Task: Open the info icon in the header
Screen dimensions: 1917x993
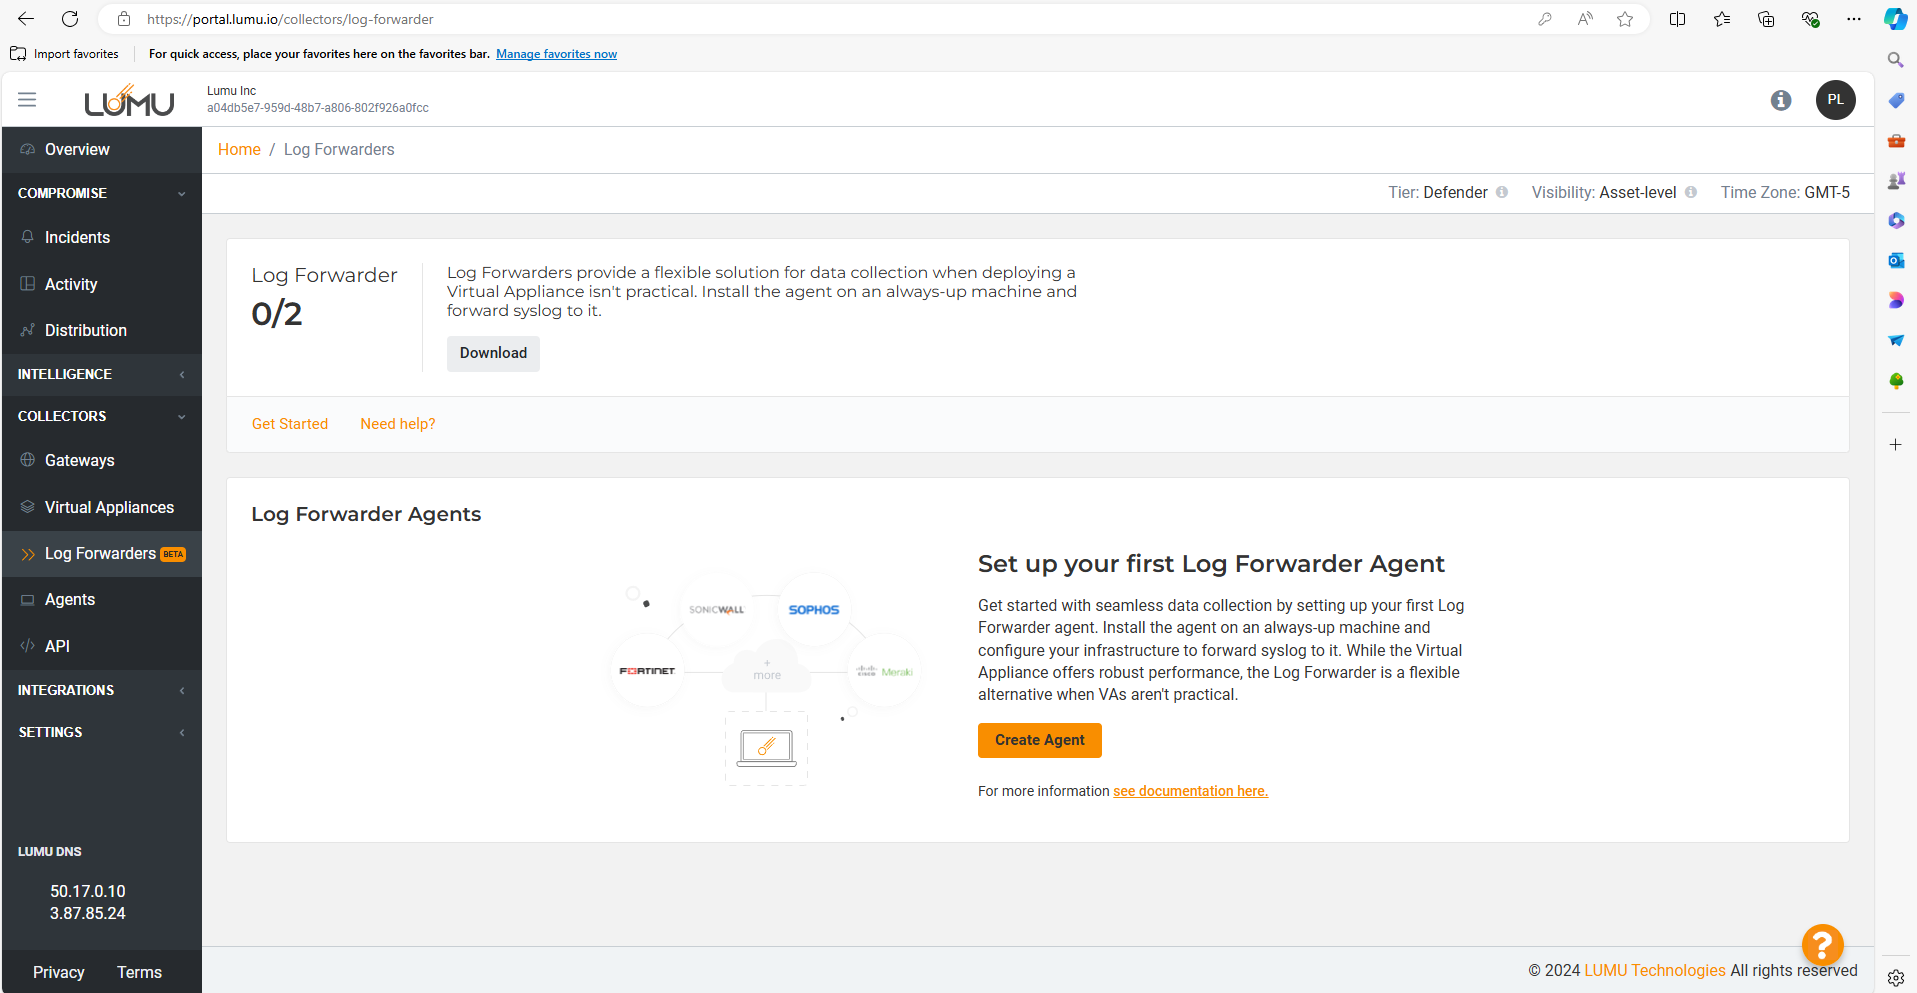Action: click(1780, 100)
